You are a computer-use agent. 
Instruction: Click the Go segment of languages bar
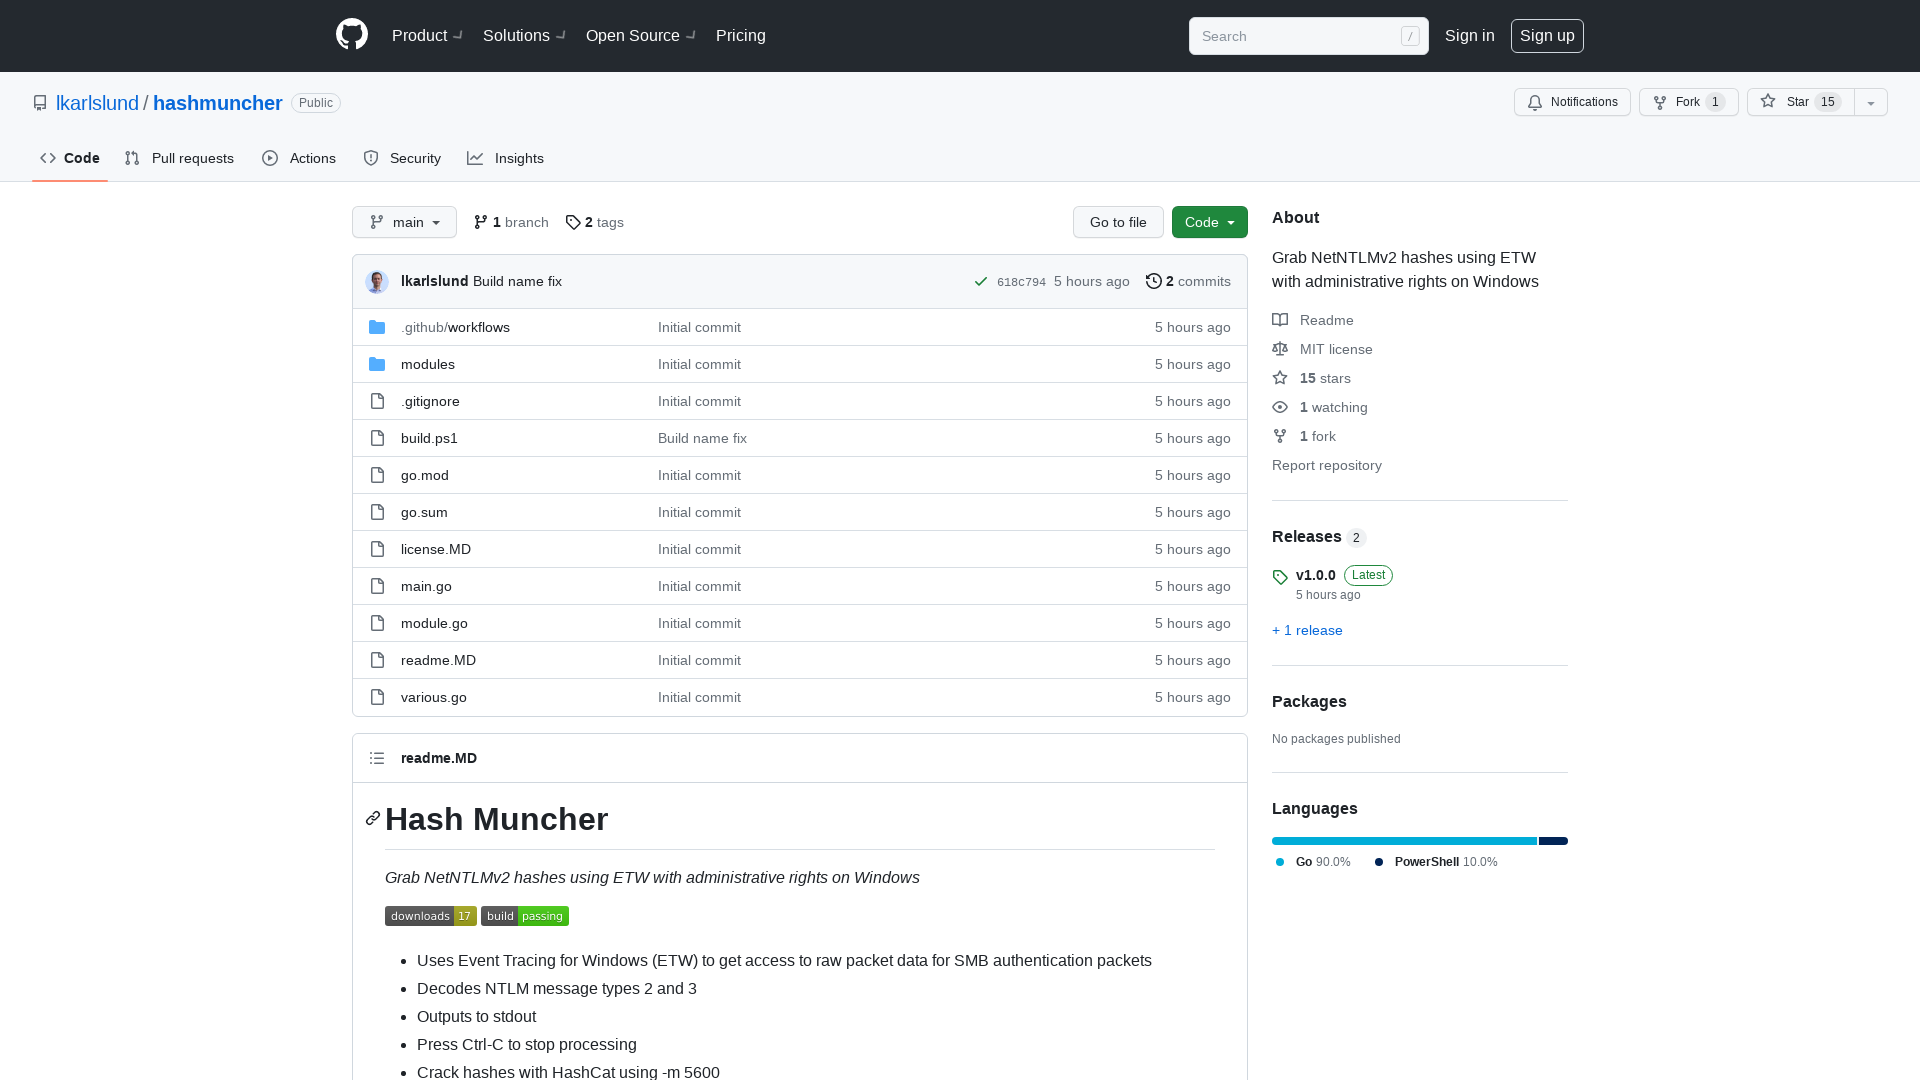(1404, 841)
